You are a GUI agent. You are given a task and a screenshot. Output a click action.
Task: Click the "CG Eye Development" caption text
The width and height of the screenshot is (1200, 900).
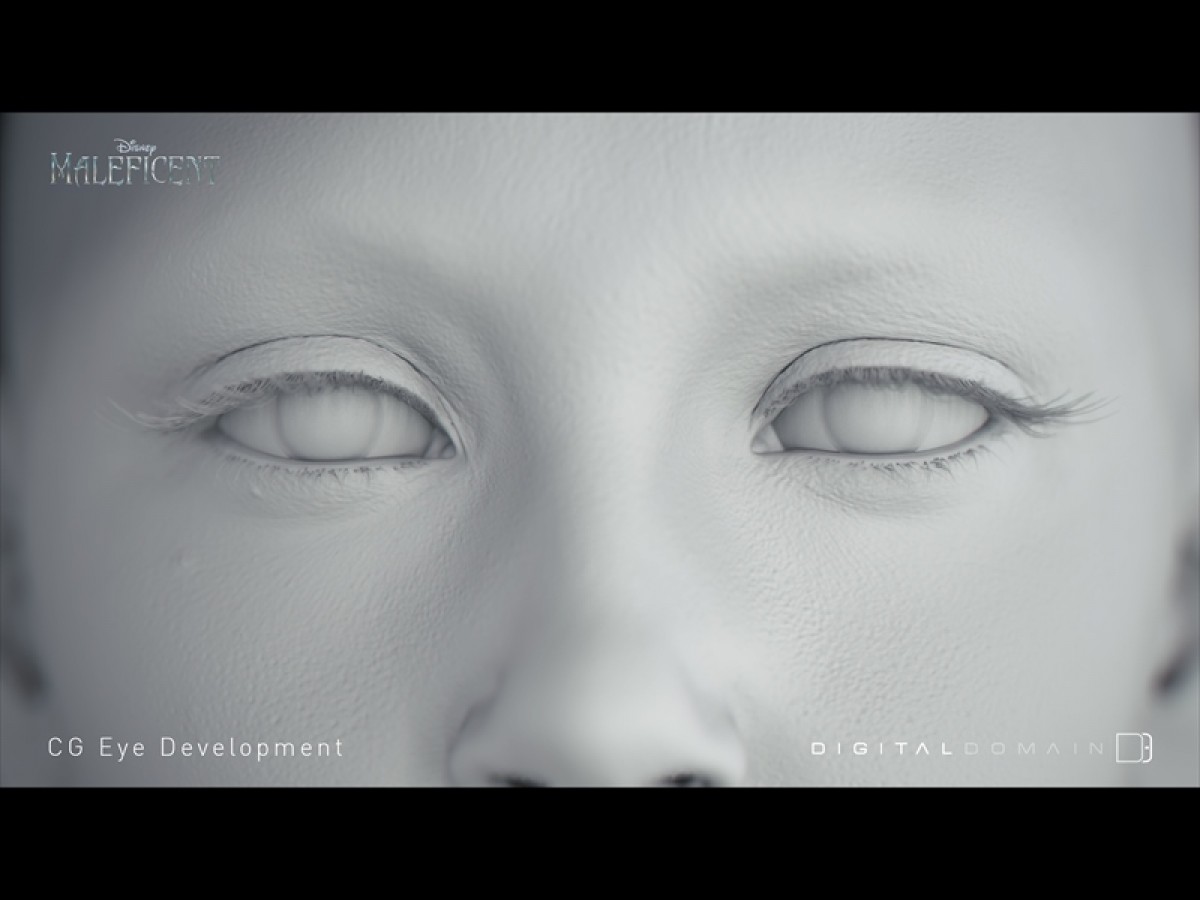click(x=196, y=747)
